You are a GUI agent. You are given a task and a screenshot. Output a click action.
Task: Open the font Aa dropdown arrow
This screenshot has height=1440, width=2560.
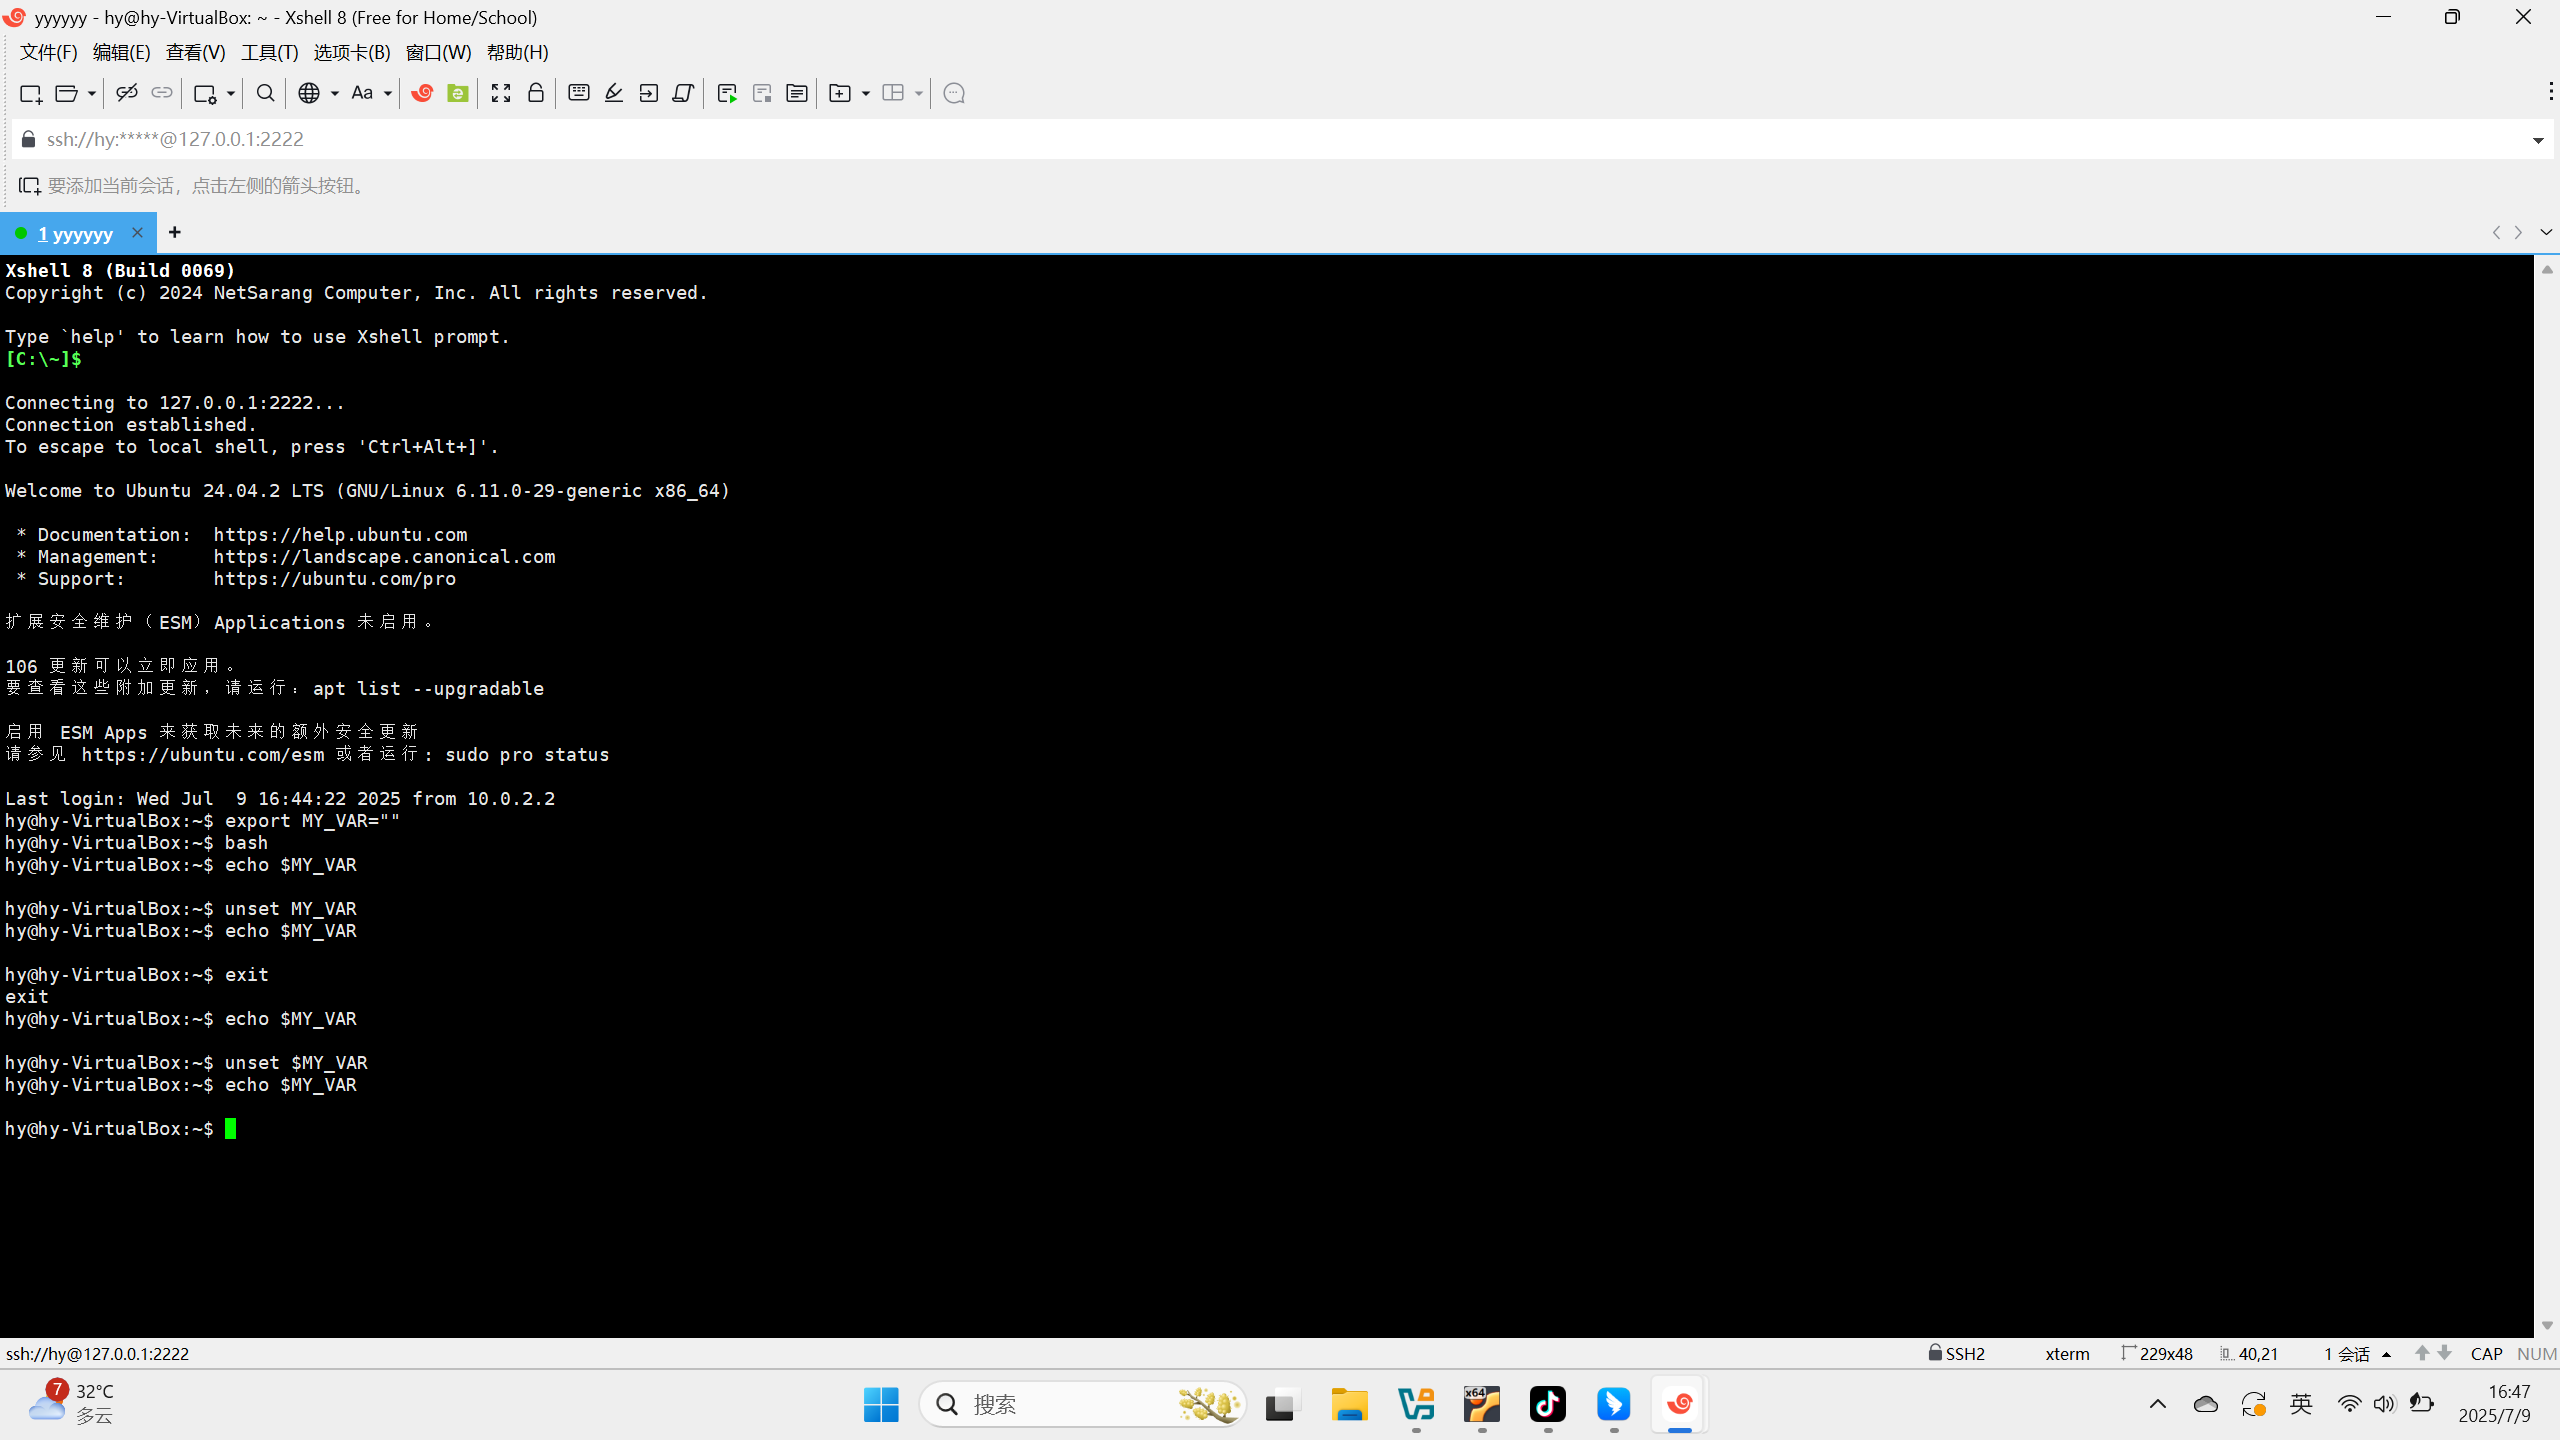click(387, 93)
